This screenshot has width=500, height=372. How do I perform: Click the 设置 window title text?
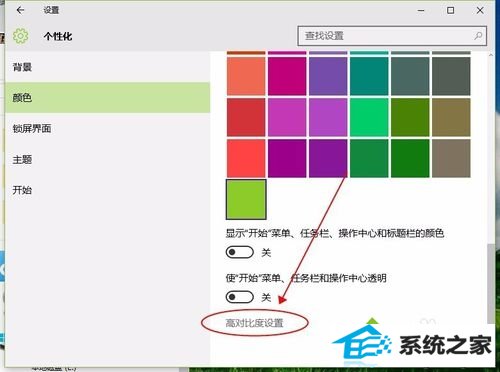point(51,10)
